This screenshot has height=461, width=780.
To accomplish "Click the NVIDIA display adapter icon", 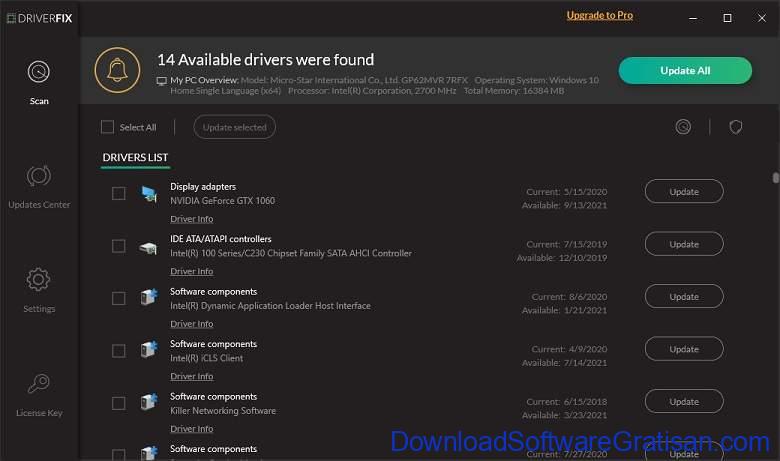I will point(149,194).
